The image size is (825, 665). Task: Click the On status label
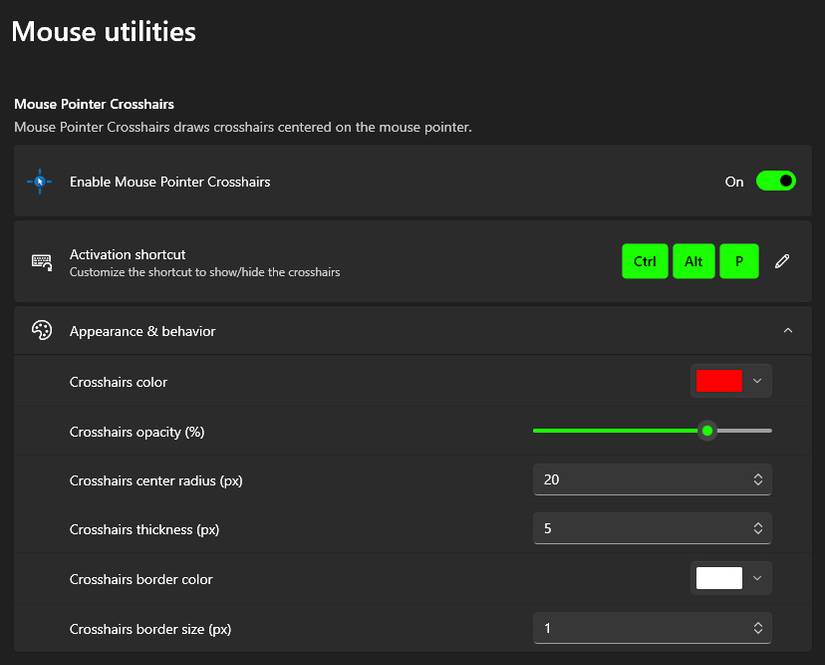pos(734,182)
